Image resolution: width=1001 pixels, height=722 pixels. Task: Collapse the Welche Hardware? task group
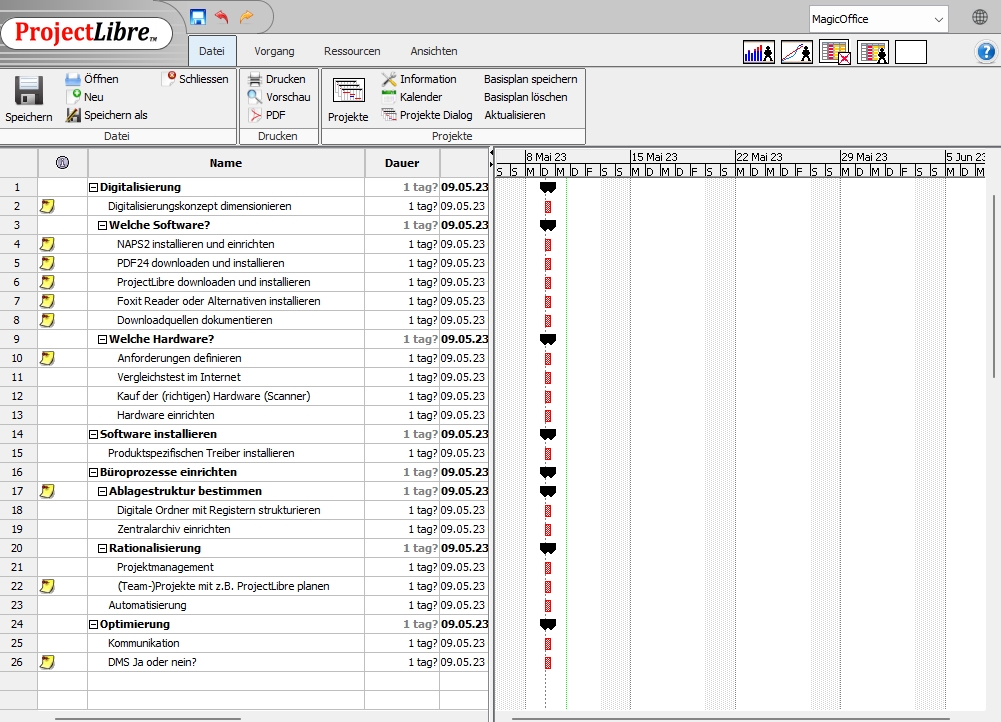(103, 339)
